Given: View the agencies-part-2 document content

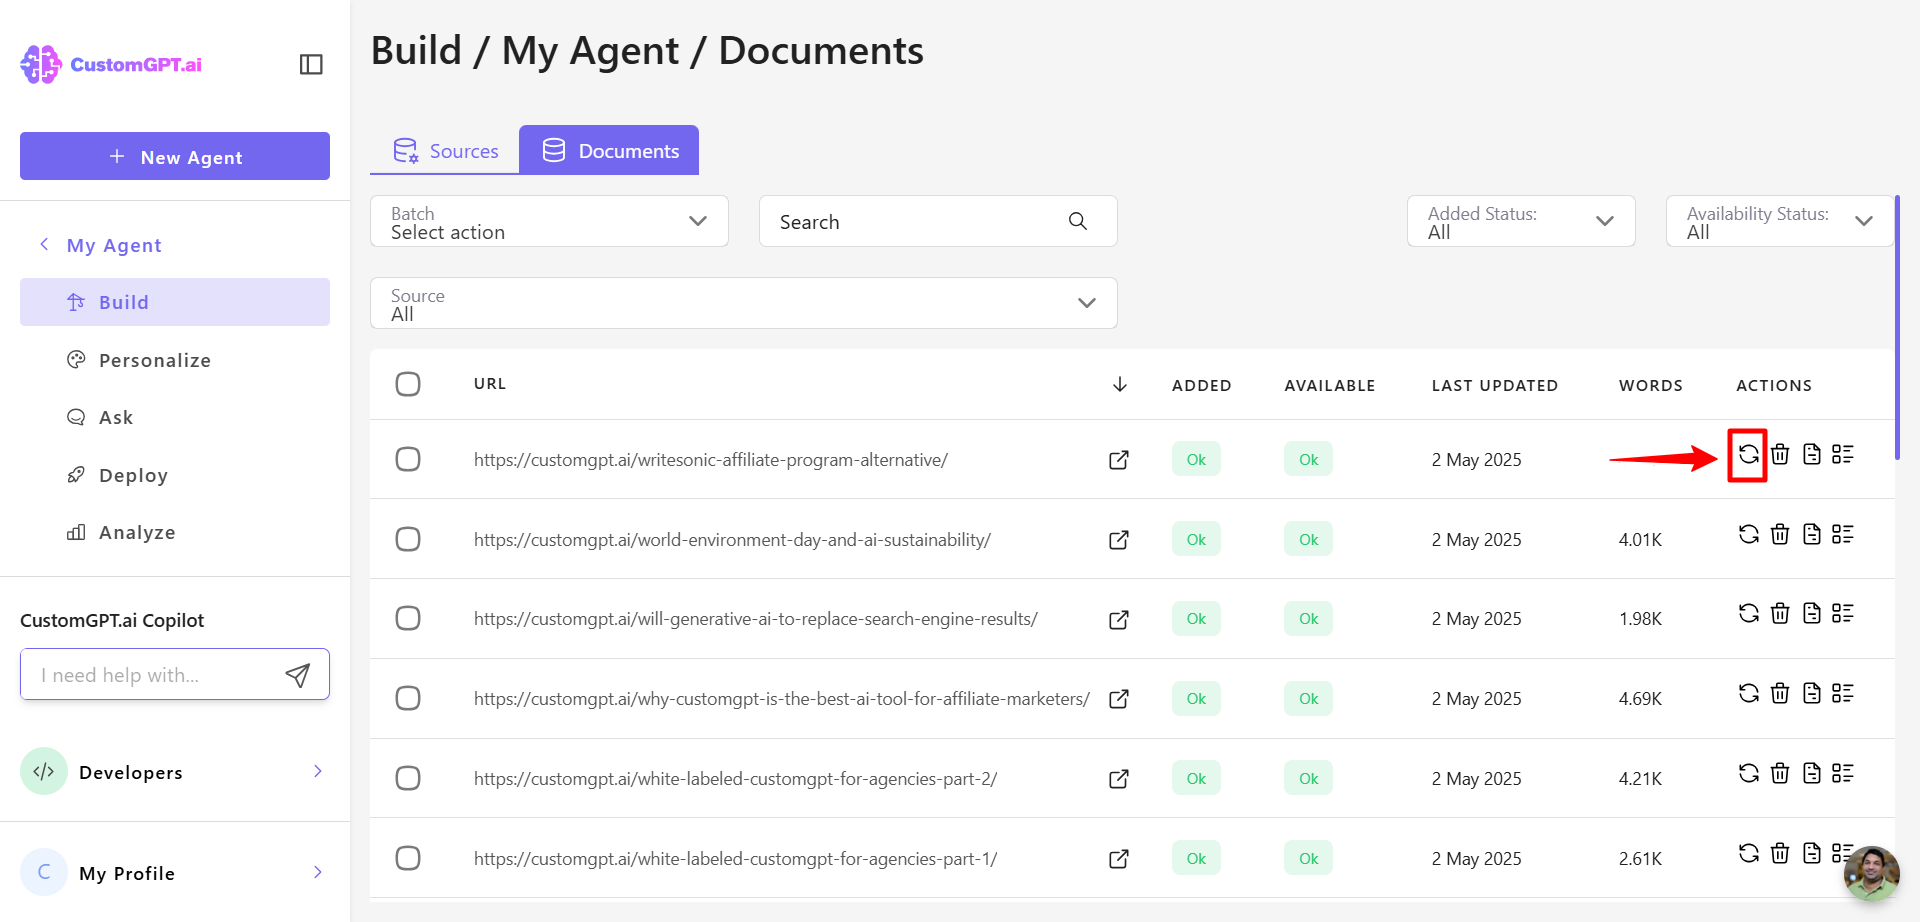Looking at the screenshot, I should tap(1812, 773).
